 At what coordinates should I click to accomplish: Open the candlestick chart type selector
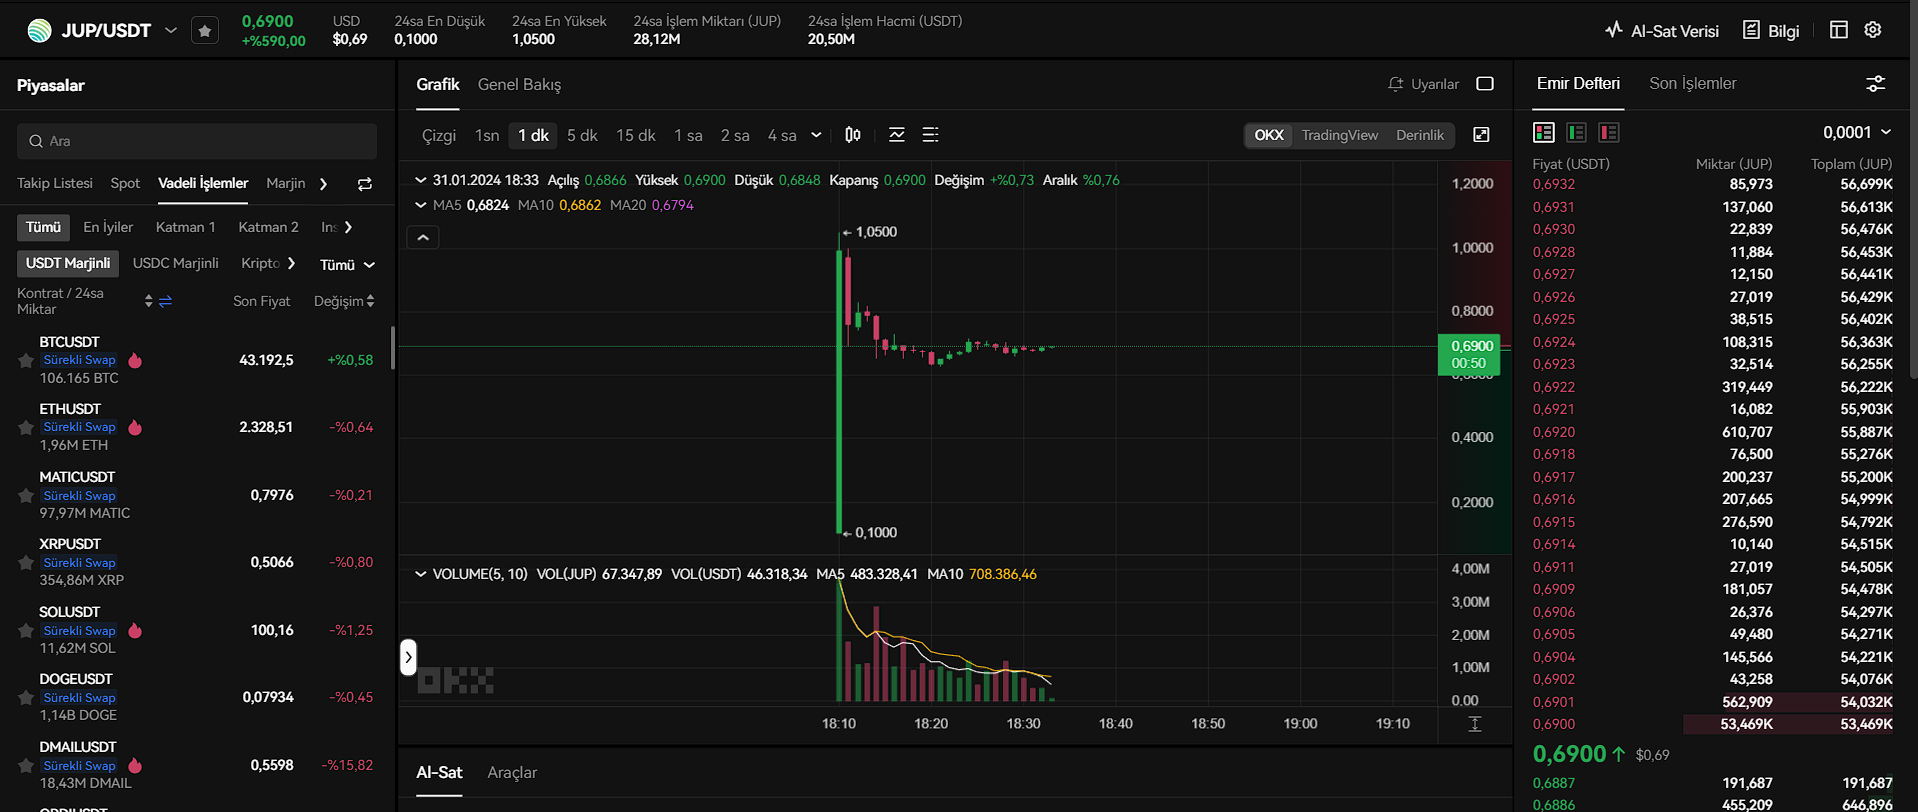[853, 135]
